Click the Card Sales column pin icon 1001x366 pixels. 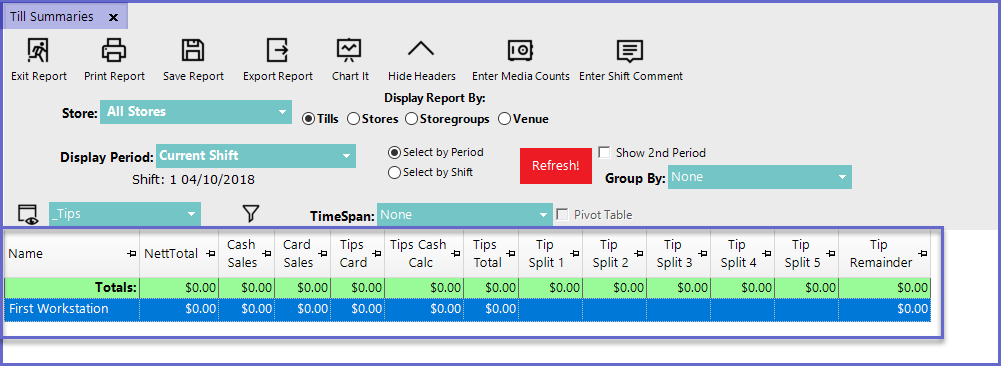pyautogui.click(x=323, y=254)
